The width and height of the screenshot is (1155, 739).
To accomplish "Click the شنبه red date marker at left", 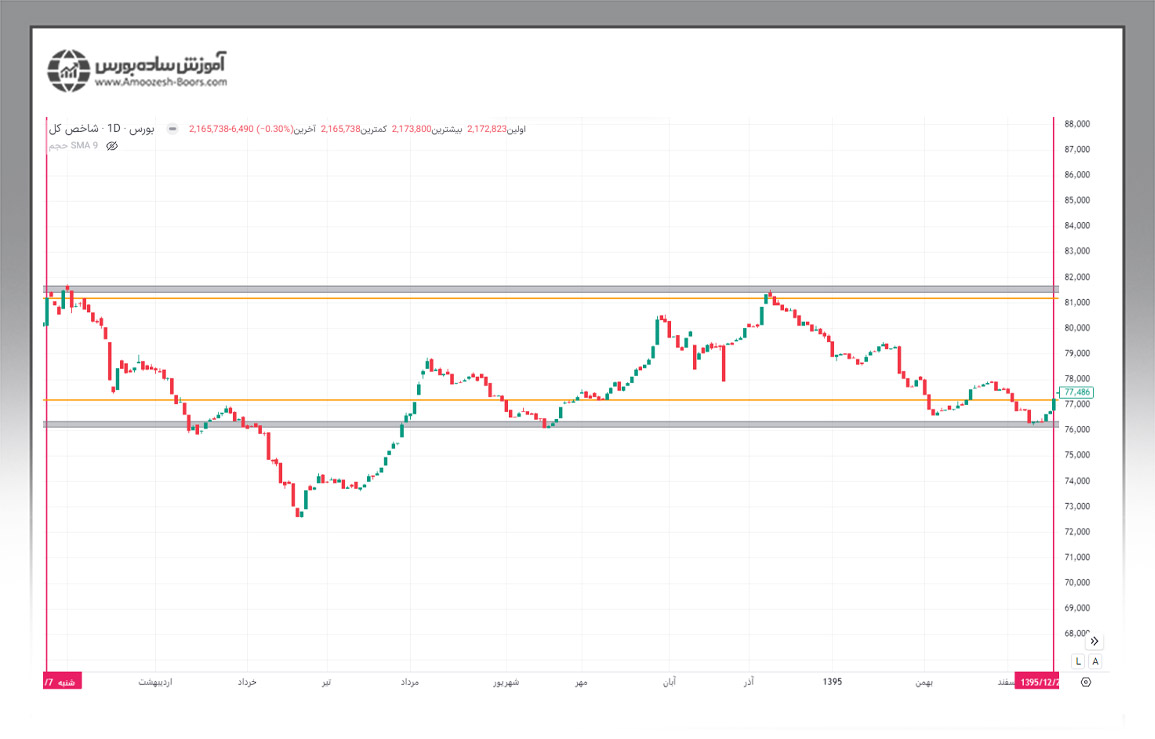I will [x=62, y=682].
